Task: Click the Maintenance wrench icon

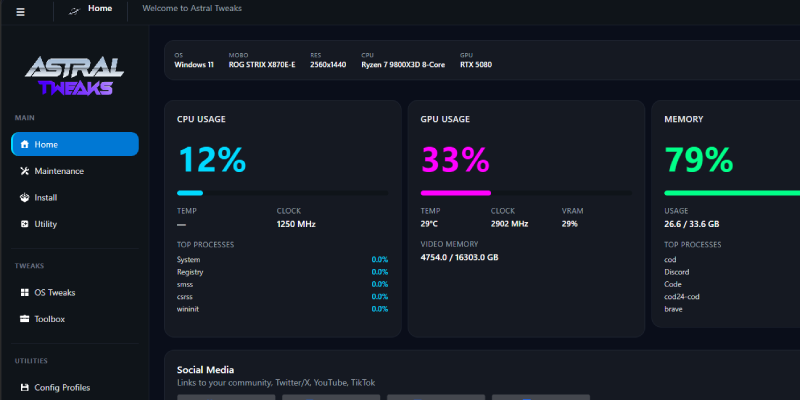Action: [x=25, y=171]
